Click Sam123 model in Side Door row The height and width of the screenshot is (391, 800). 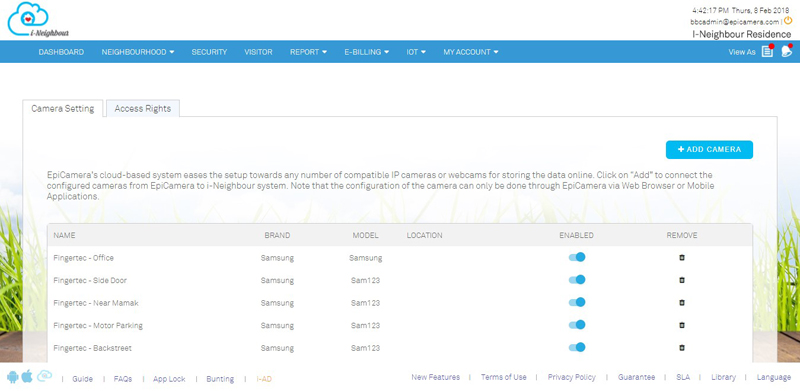point(365,280)
